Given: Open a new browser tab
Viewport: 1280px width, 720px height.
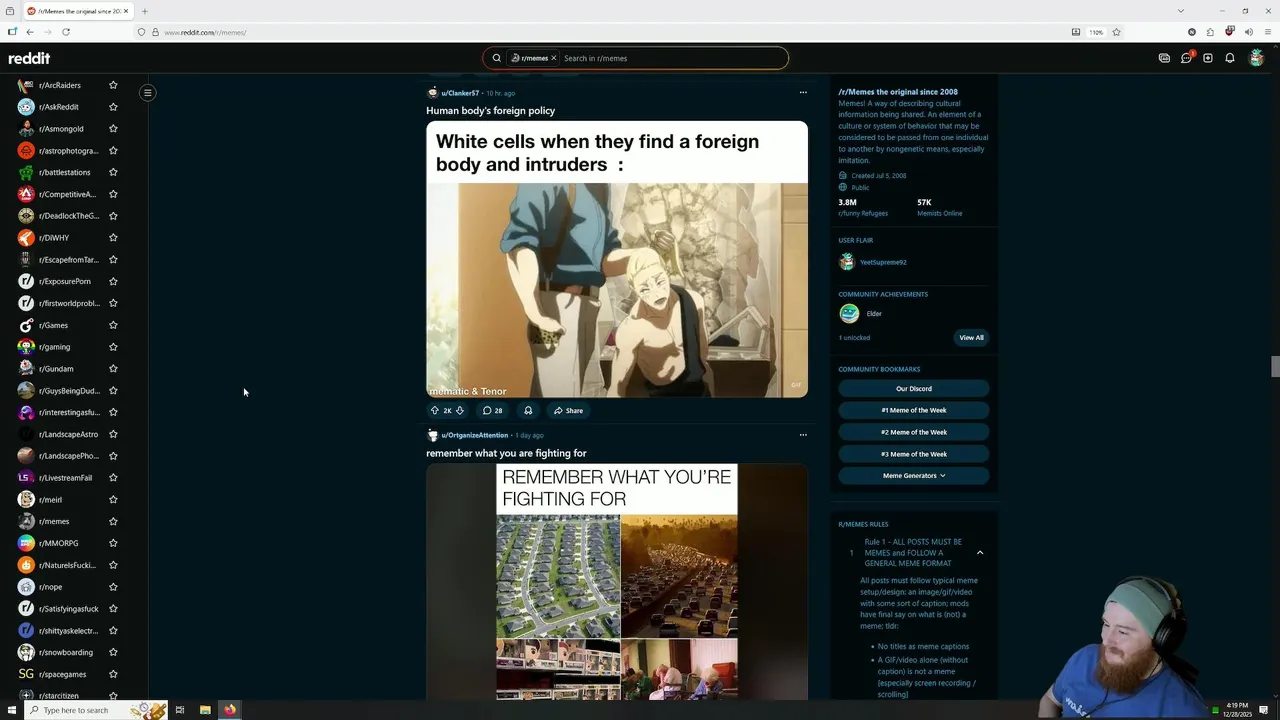Looking at the screenshot, I should click(x=145, y=11).
